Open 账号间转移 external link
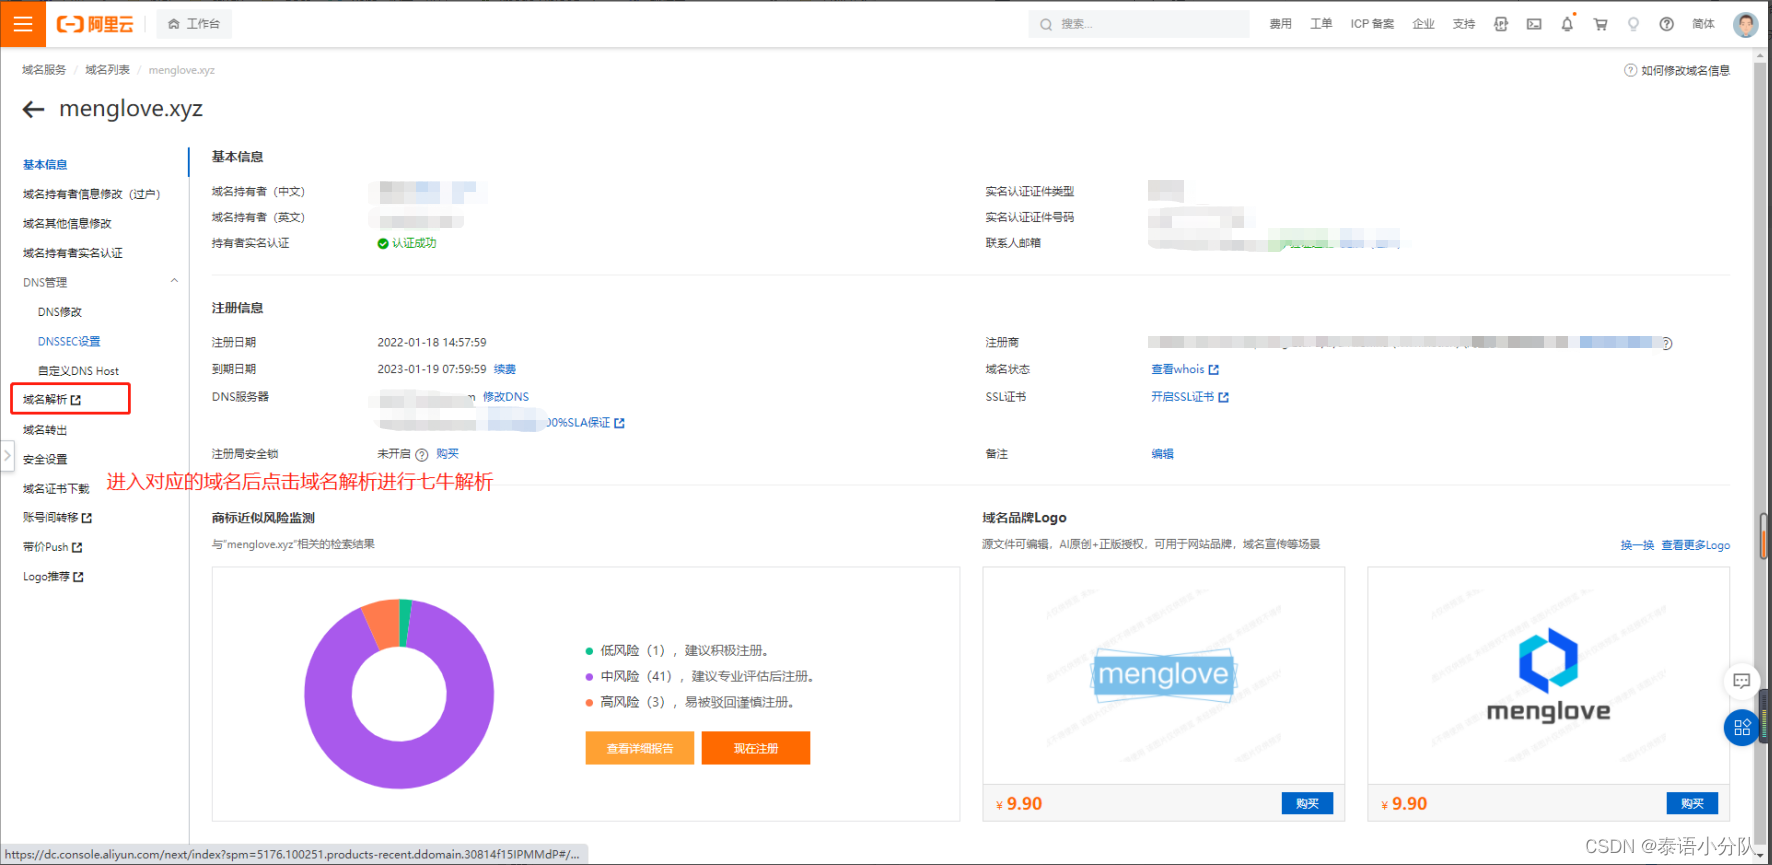 tap(57, 518)
